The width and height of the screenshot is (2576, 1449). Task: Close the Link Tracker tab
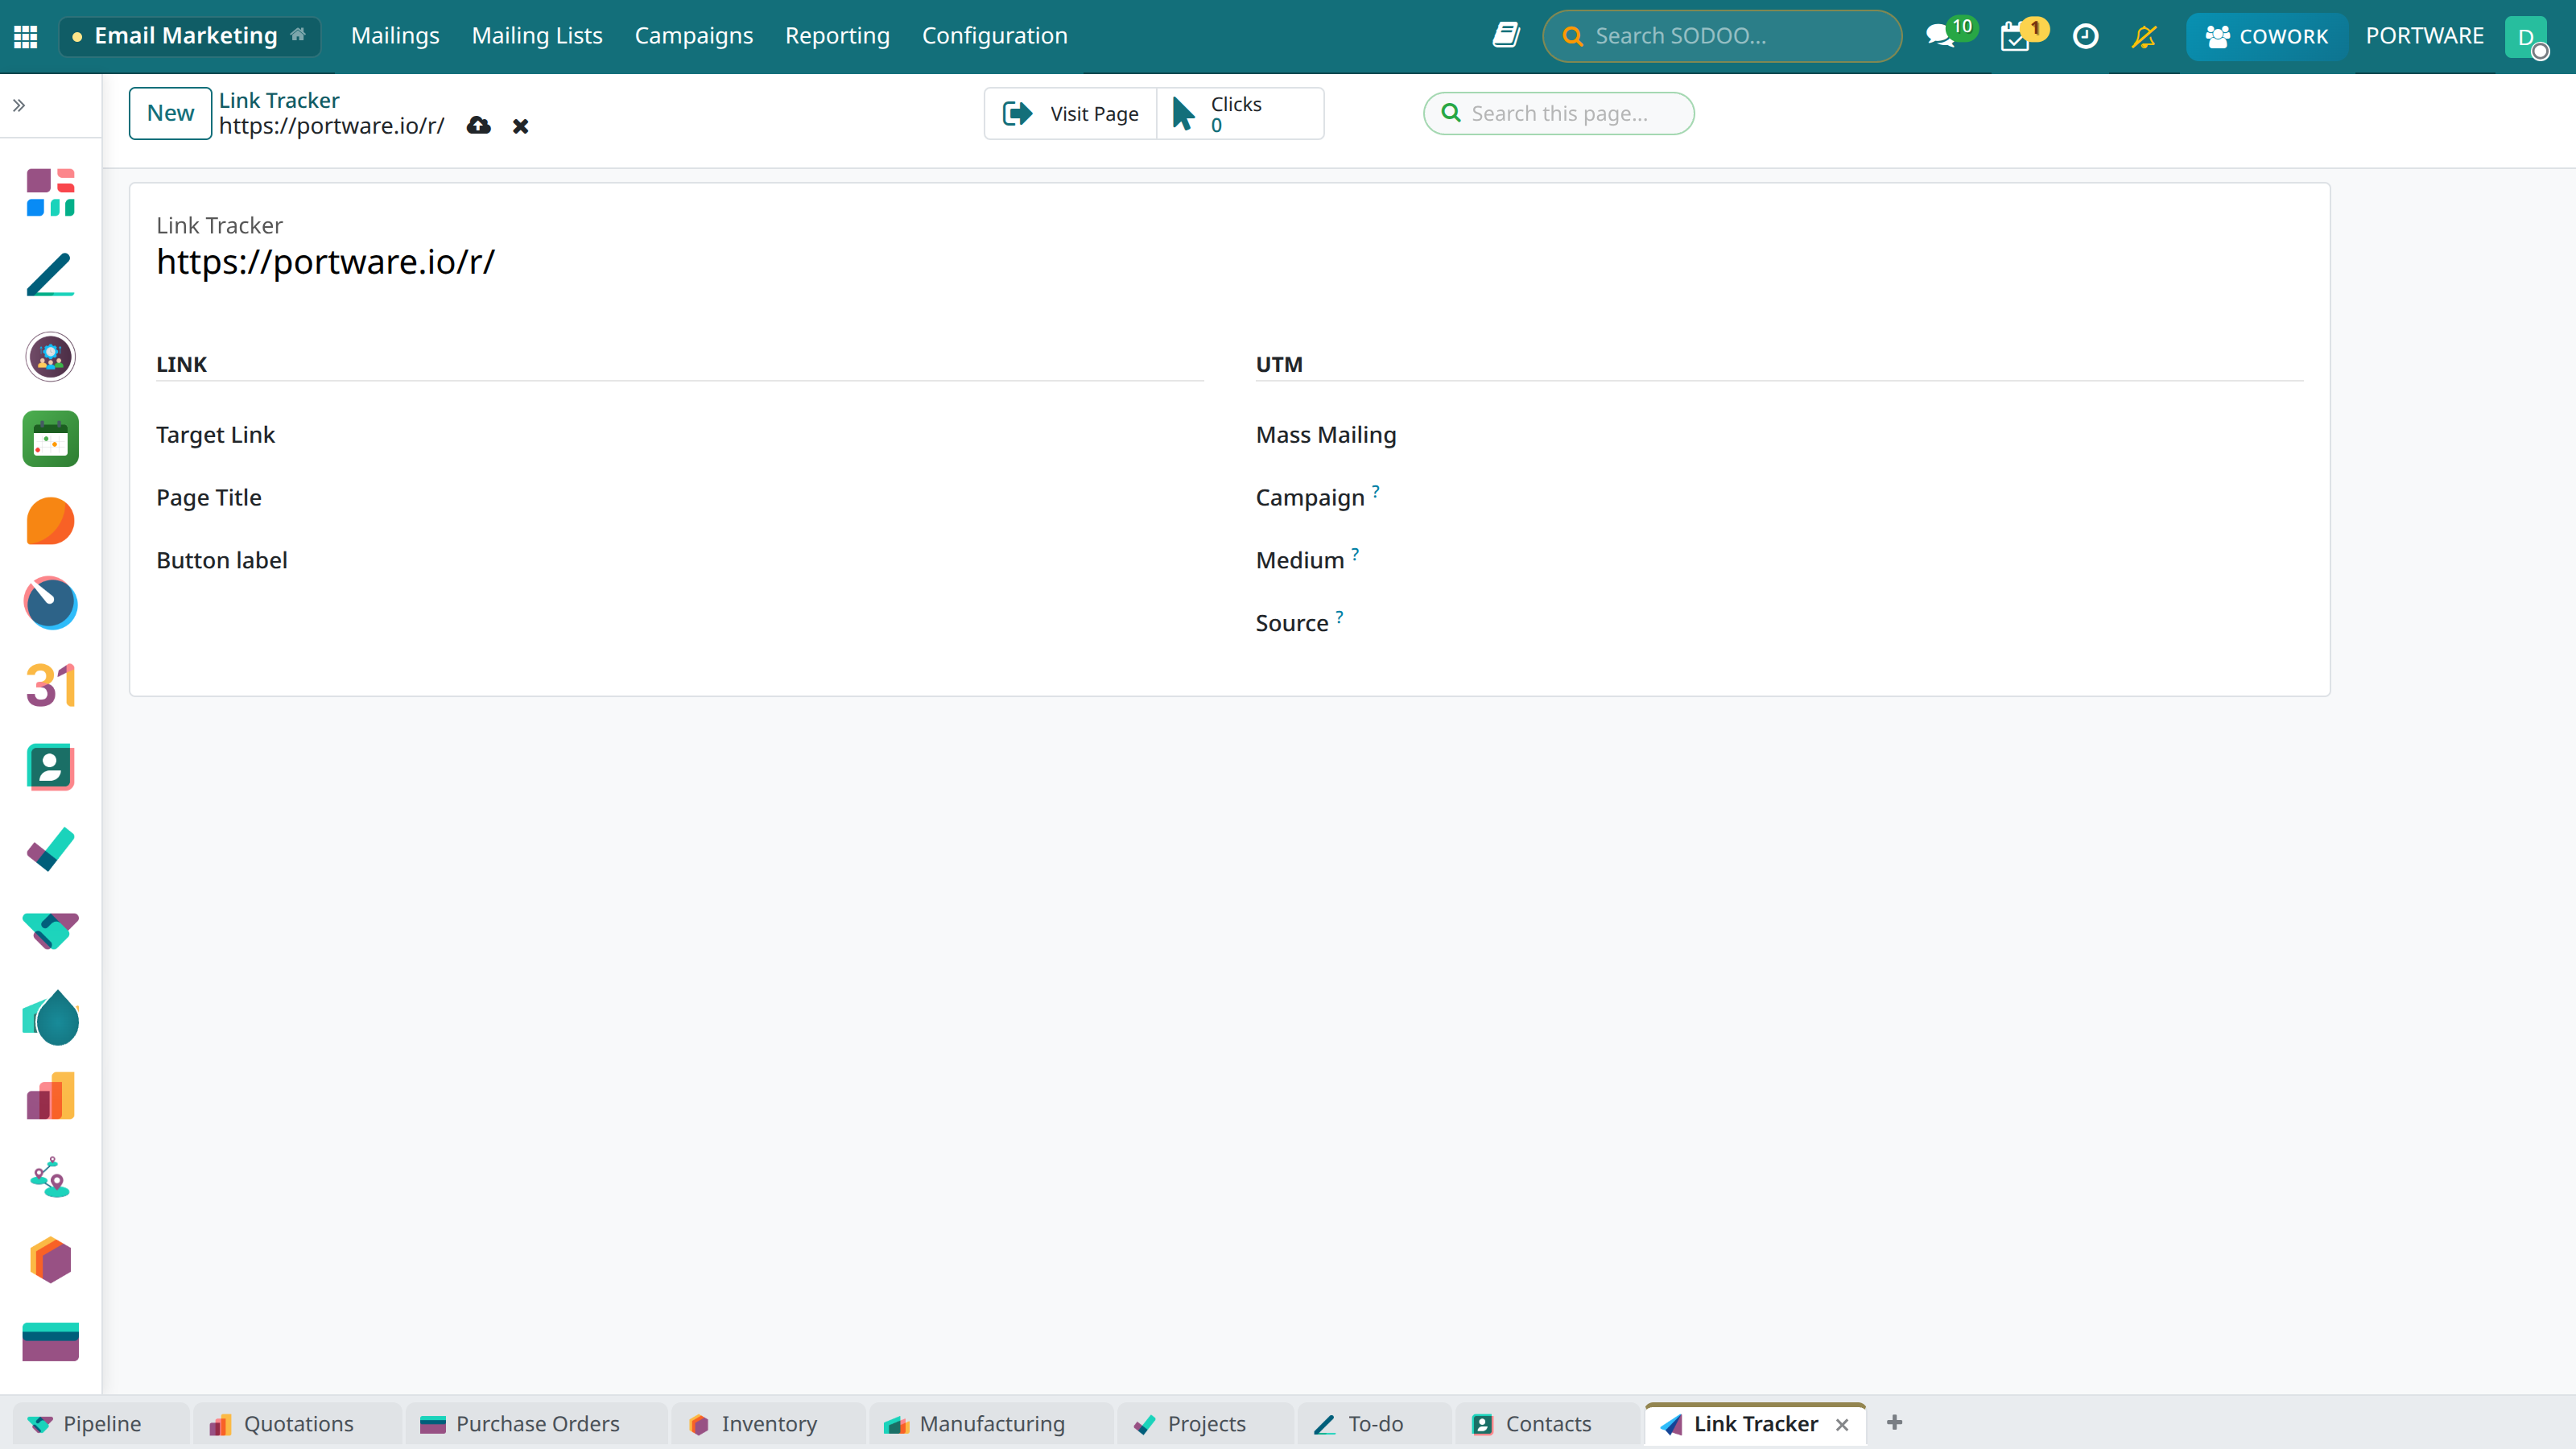pyautogui.click(x=1842, y=1424)
